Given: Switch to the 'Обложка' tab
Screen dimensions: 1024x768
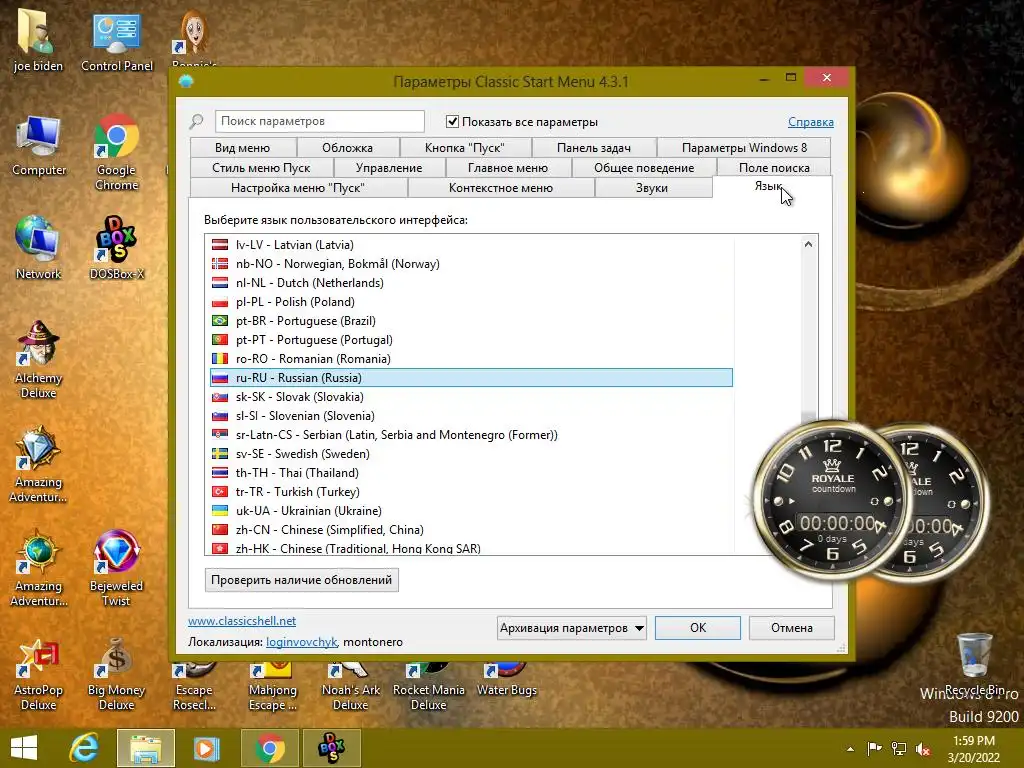Looking at the screenshot, I should [347, 148].
